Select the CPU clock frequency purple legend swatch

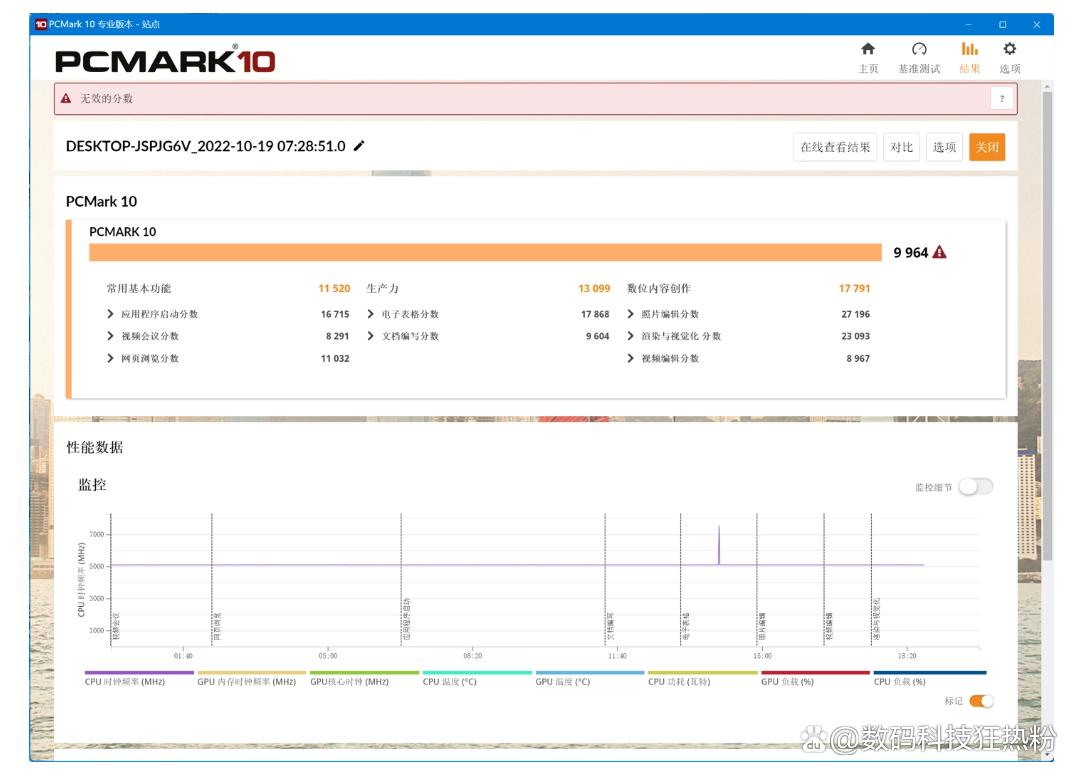139,673
